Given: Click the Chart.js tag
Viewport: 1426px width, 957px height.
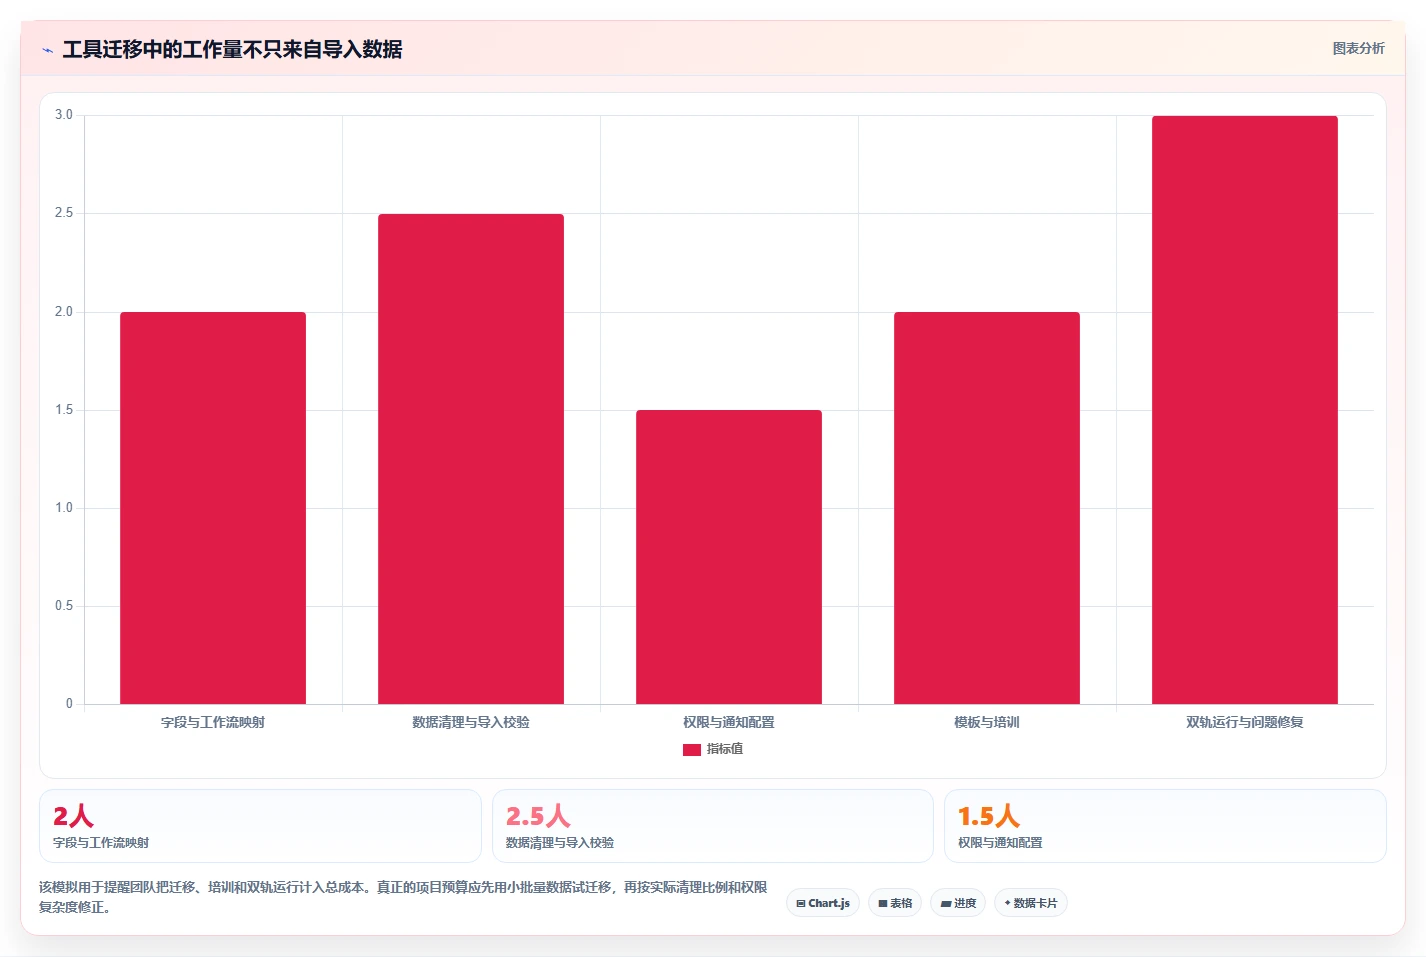Looking at the screenshot, I should tap(823, 903).
